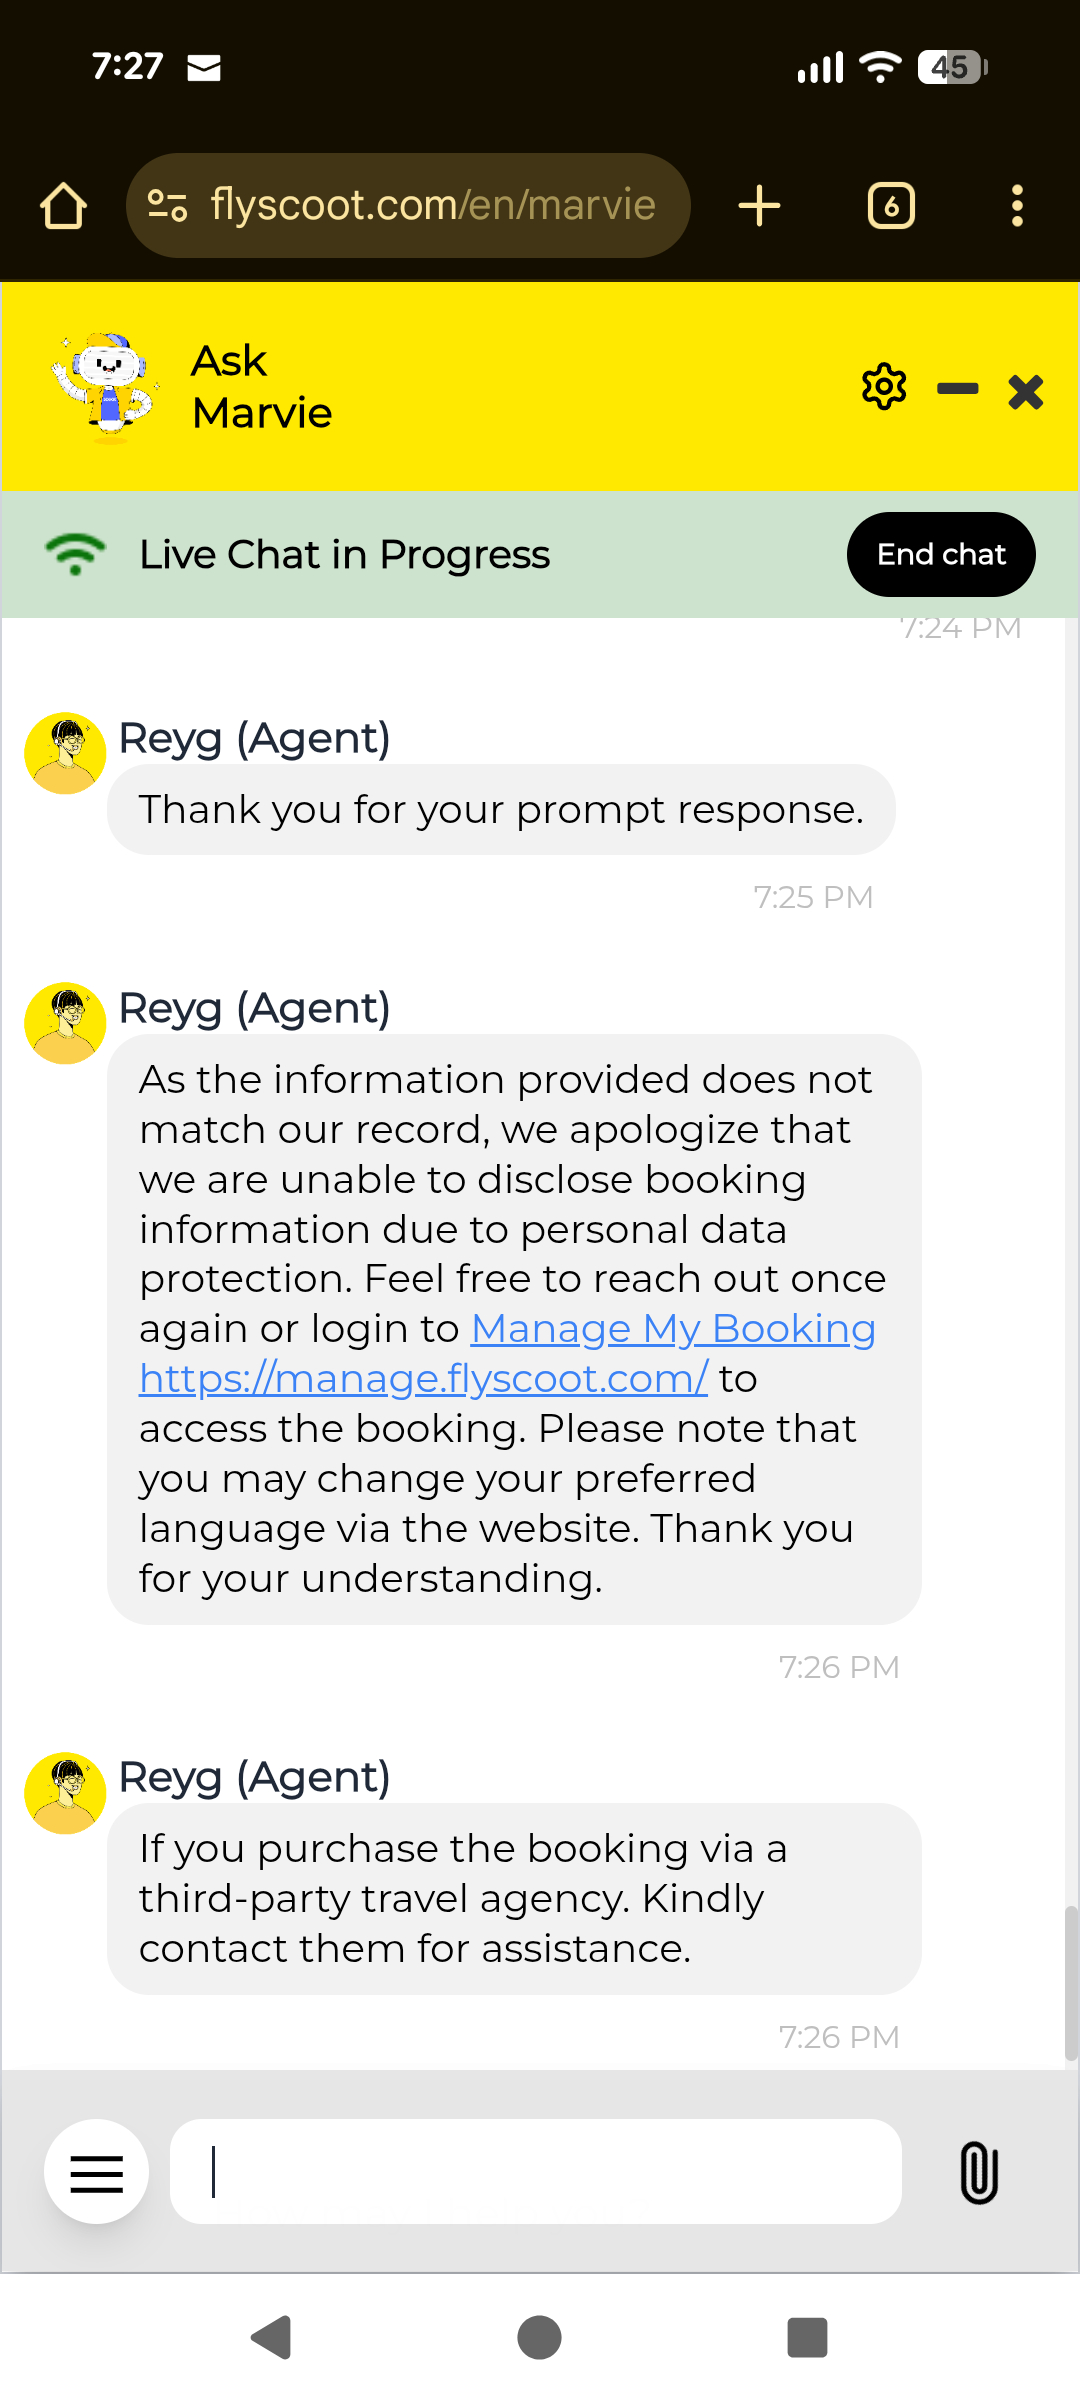This screenshot has height=2400, width=1080.
Task: Minimize the Ask Marvie chat
Action: [957, 389]
